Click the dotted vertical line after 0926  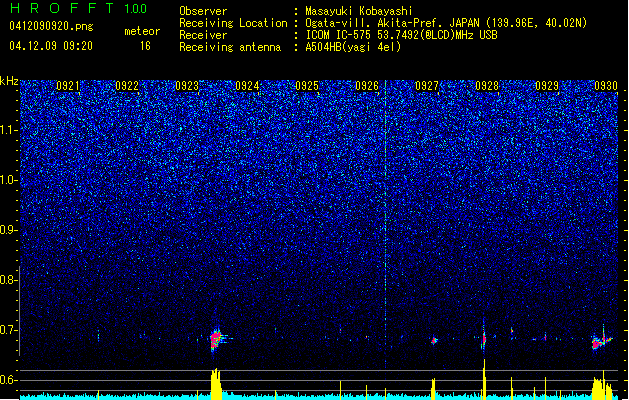pyautogui.click(x=386, y=225)
